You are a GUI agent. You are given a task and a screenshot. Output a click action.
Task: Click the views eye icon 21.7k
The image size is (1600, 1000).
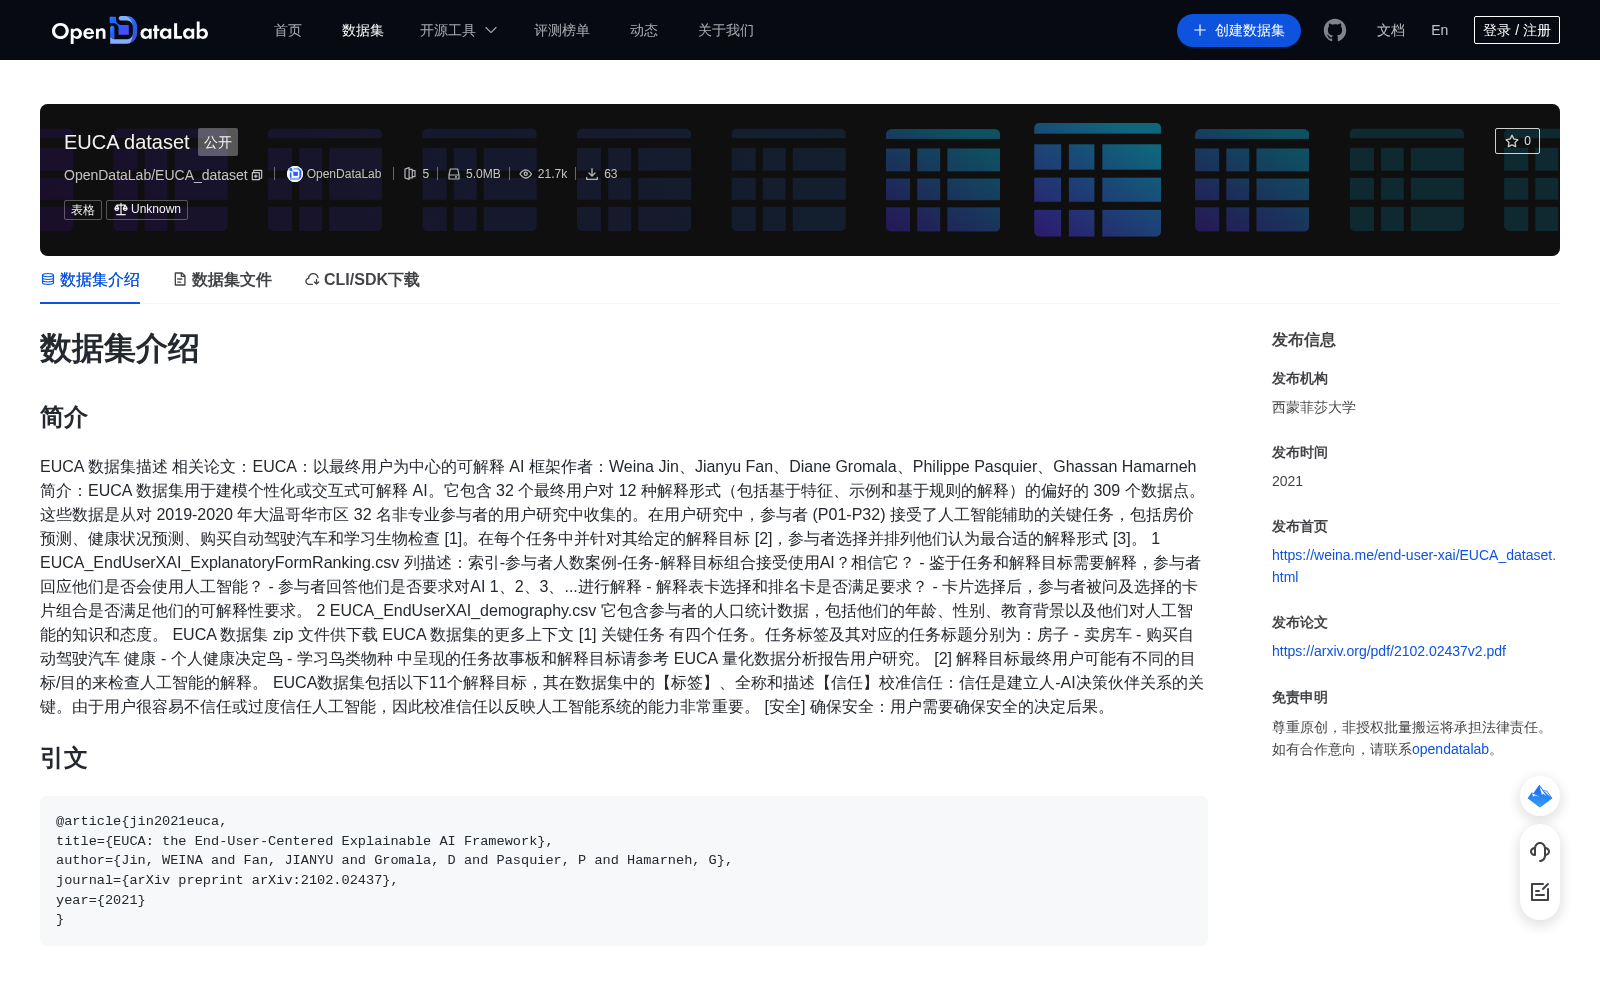pos(526,174)
